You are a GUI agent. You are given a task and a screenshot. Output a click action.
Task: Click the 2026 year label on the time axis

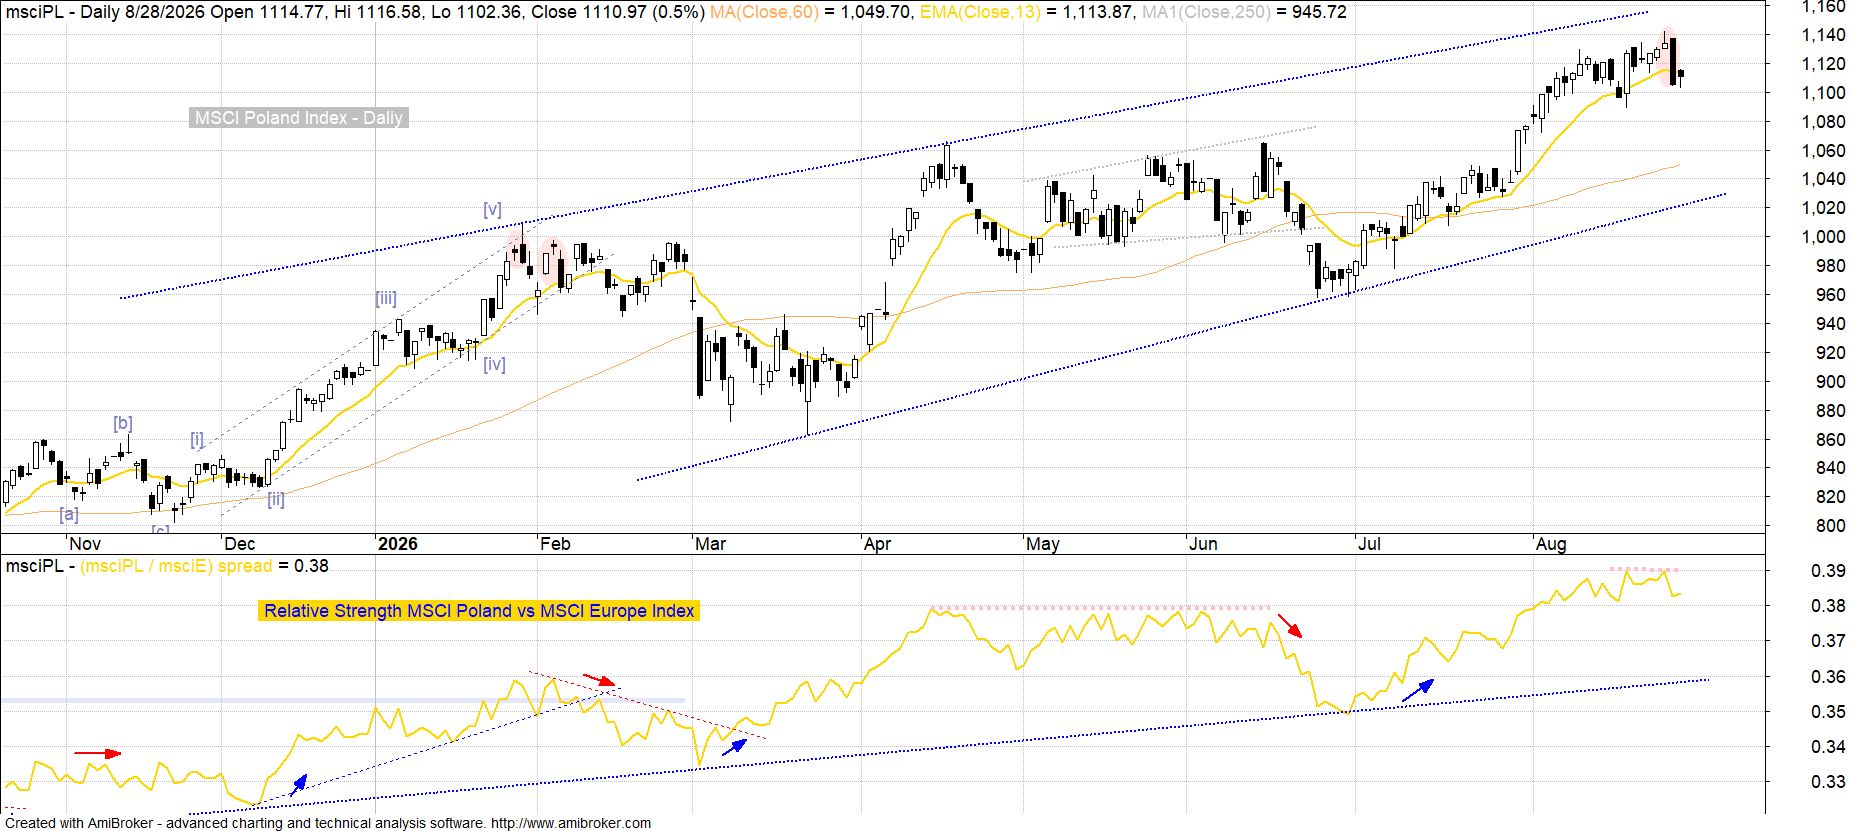coord(397,544)
